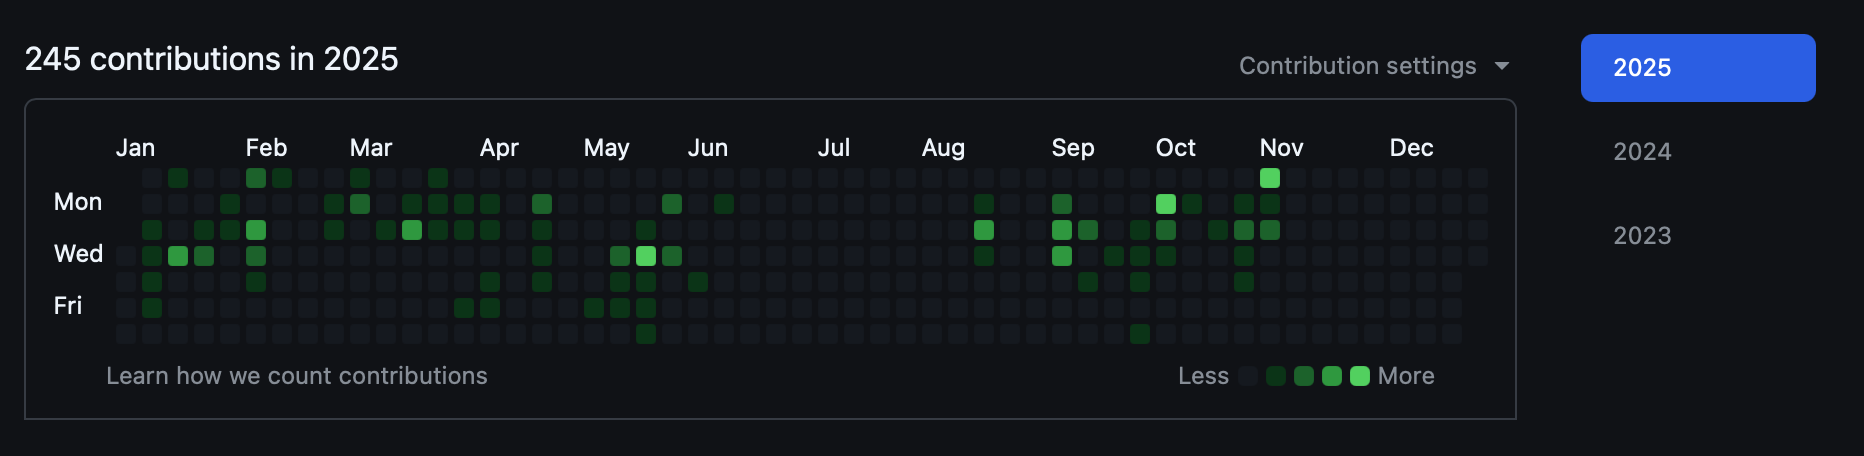Click the brightest green Sunday cell under Nov
The height and width of the screenshot is (456, 1864).
1270,178
